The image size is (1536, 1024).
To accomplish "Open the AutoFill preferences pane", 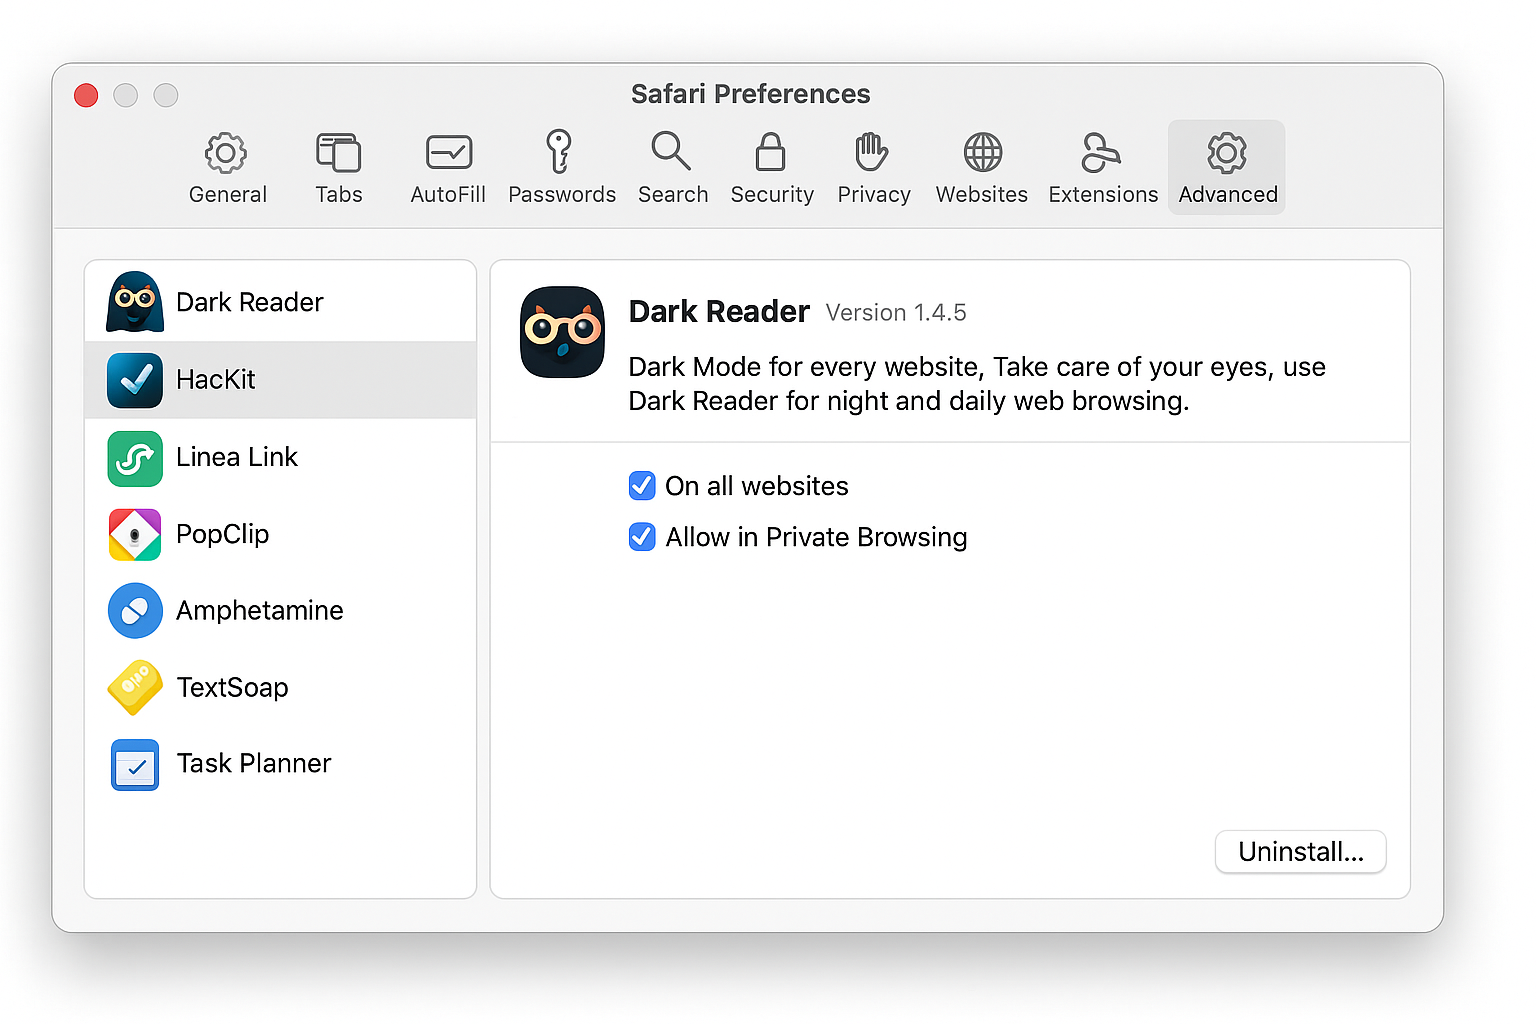I will pyautogui.click(x=448, y=168).
